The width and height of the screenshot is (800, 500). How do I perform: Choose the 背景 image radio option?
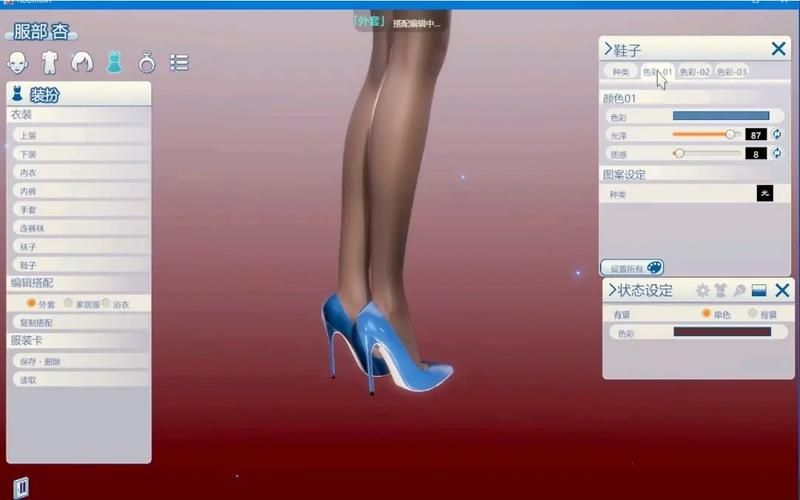click(x=753, y=313)
